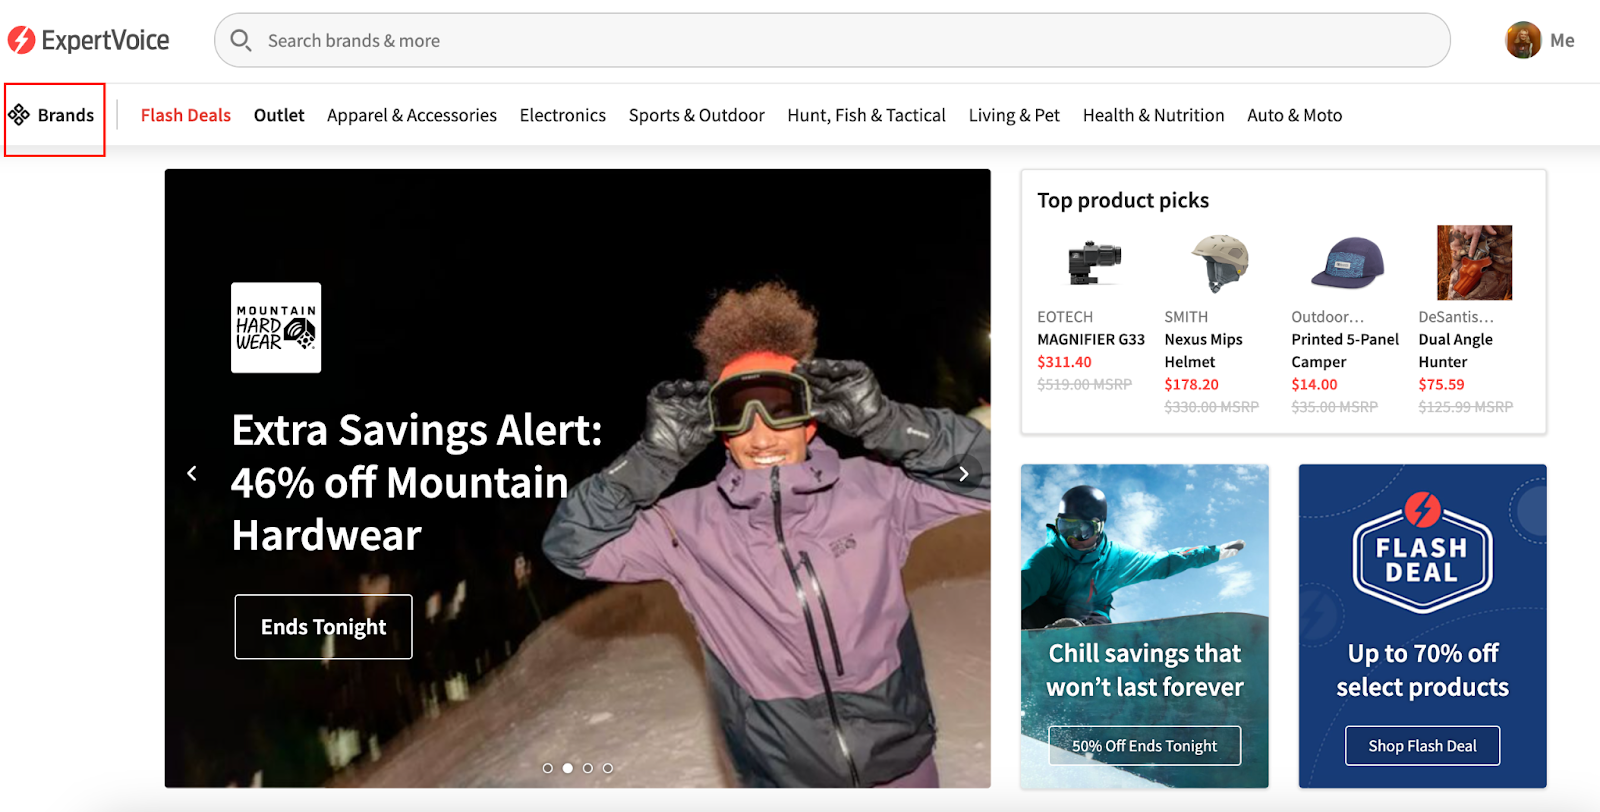Click the $14.00 price
Viewport: 1600px width, 812px height.
pos(1314,385)
